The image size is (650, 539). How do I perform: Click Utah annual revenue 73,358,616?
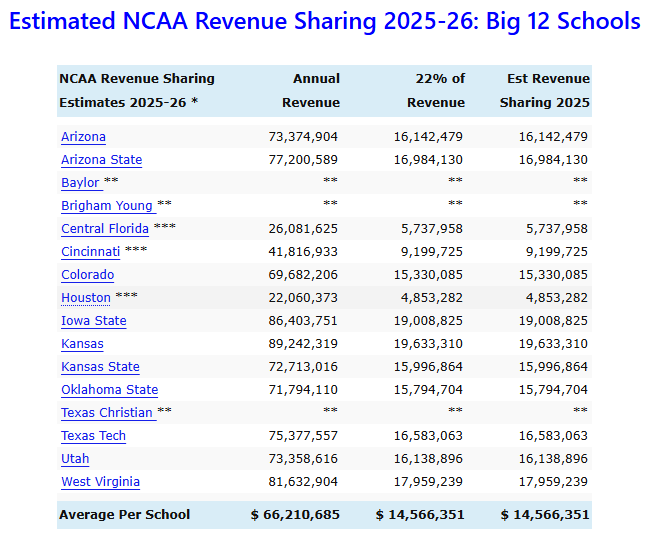303,459
